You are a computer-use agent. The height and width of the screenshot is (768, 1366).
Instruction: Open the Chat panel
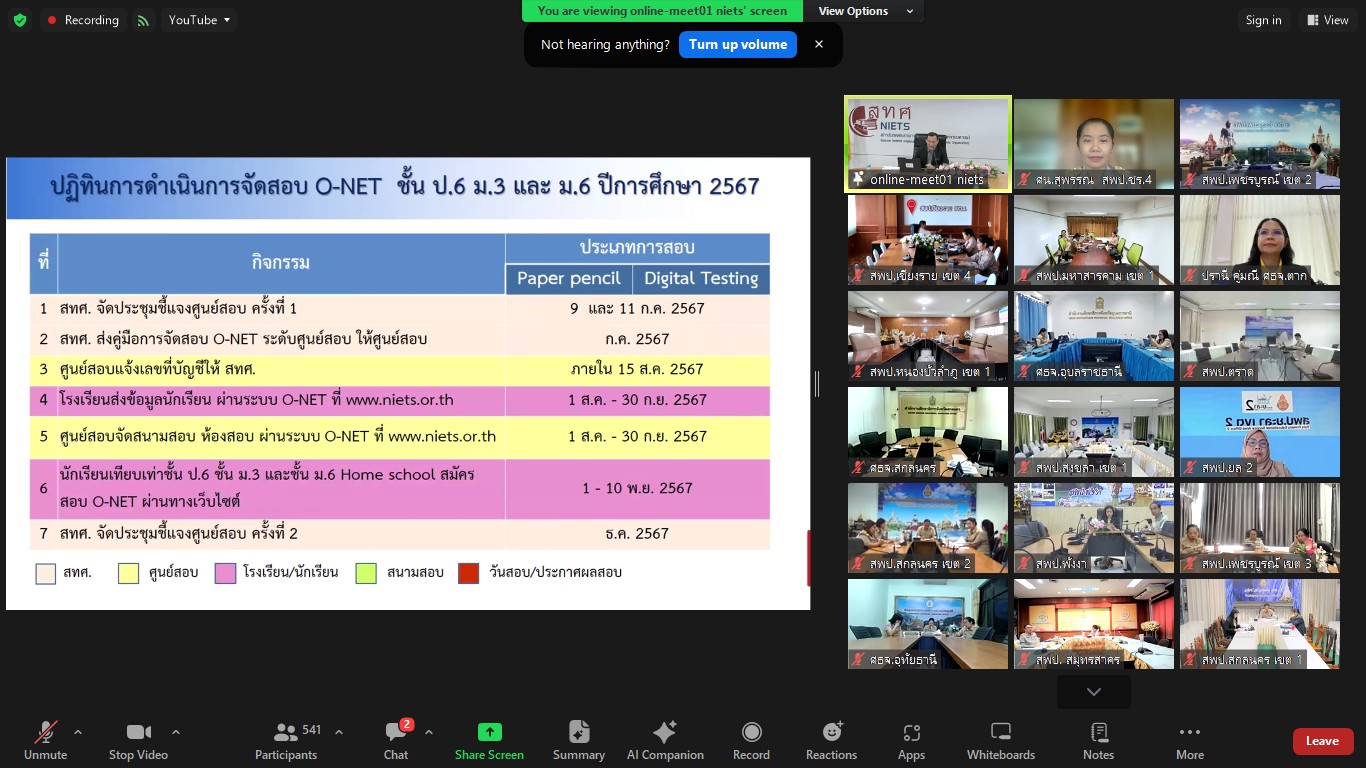click(x=396, y=741)
